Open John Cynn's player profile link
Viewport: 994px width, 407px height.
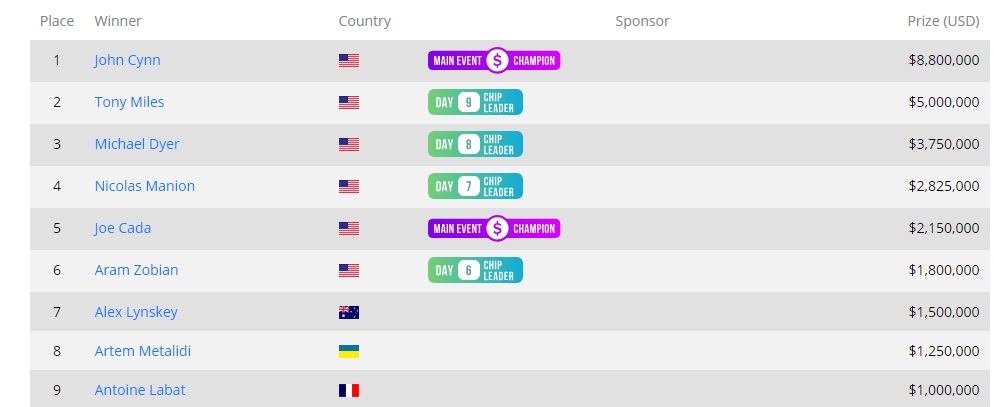tap(127, 60)
